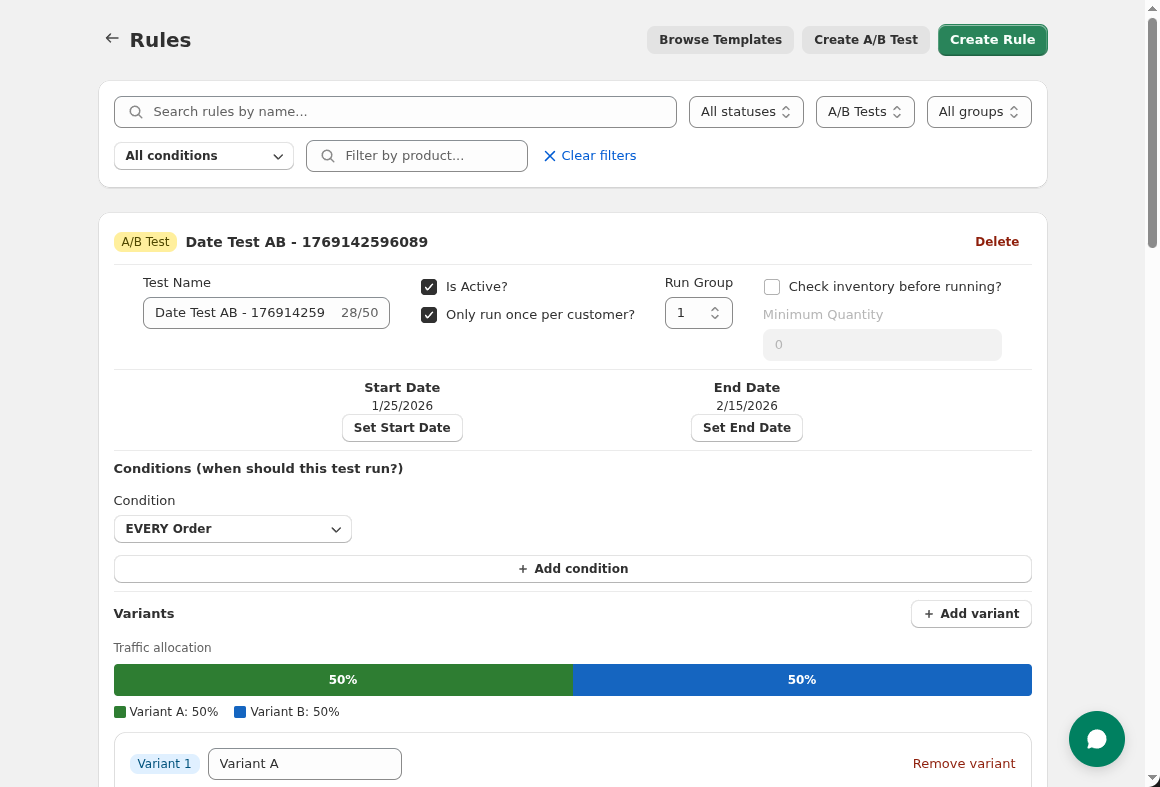Open the A/B Tests filter
1160x787 pixels.
[x=864, y=111]
